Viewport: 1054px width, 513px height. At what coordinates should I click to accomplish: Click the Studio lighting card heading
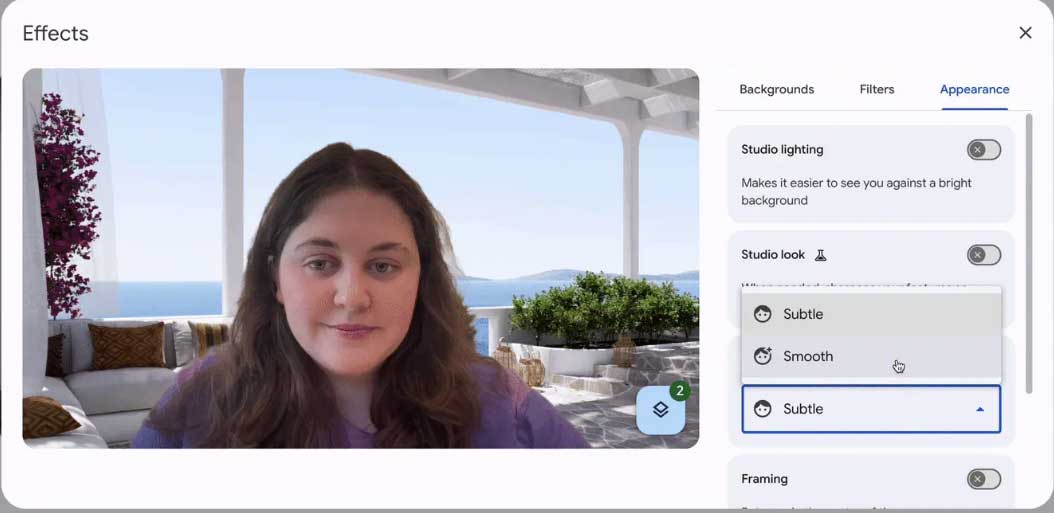pyautogui.click(x=782, y=150)
